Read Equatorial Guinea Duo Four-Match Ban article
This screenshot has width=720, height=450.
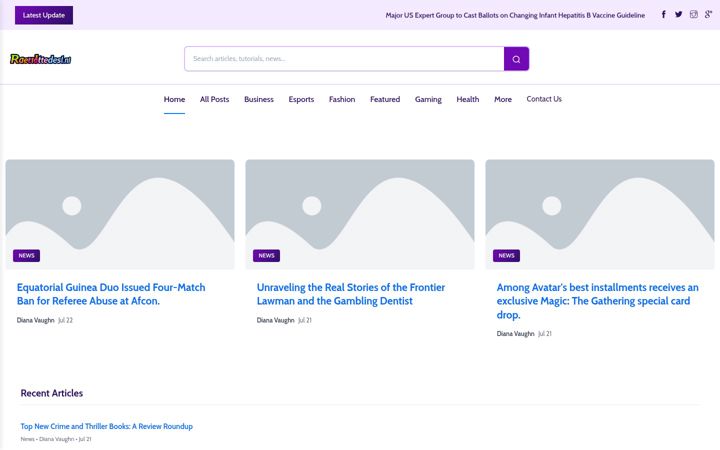point(111,294)
